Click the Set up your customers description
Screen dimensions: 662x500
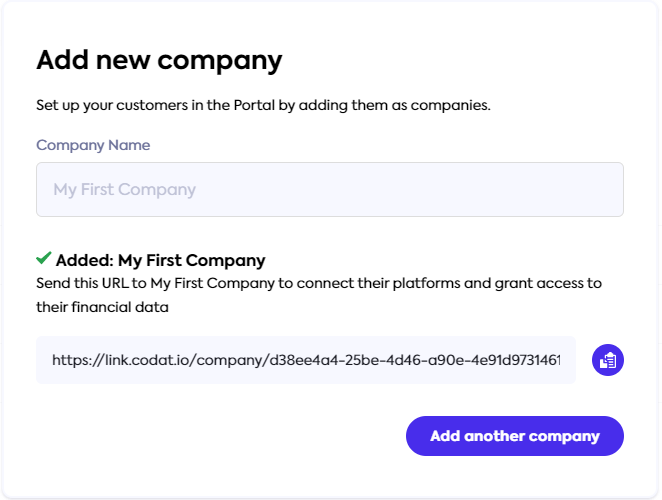[263, 105]
